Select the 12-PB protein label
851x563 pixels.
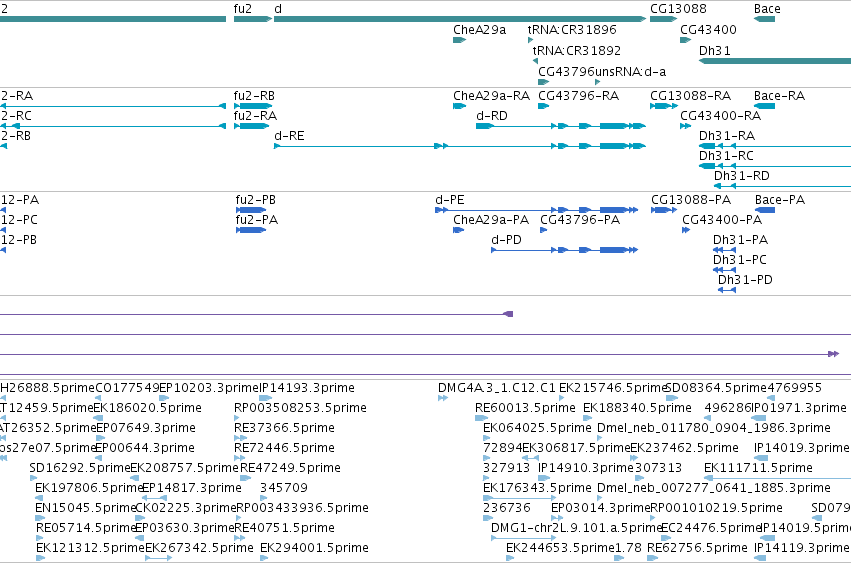point(19,240)
